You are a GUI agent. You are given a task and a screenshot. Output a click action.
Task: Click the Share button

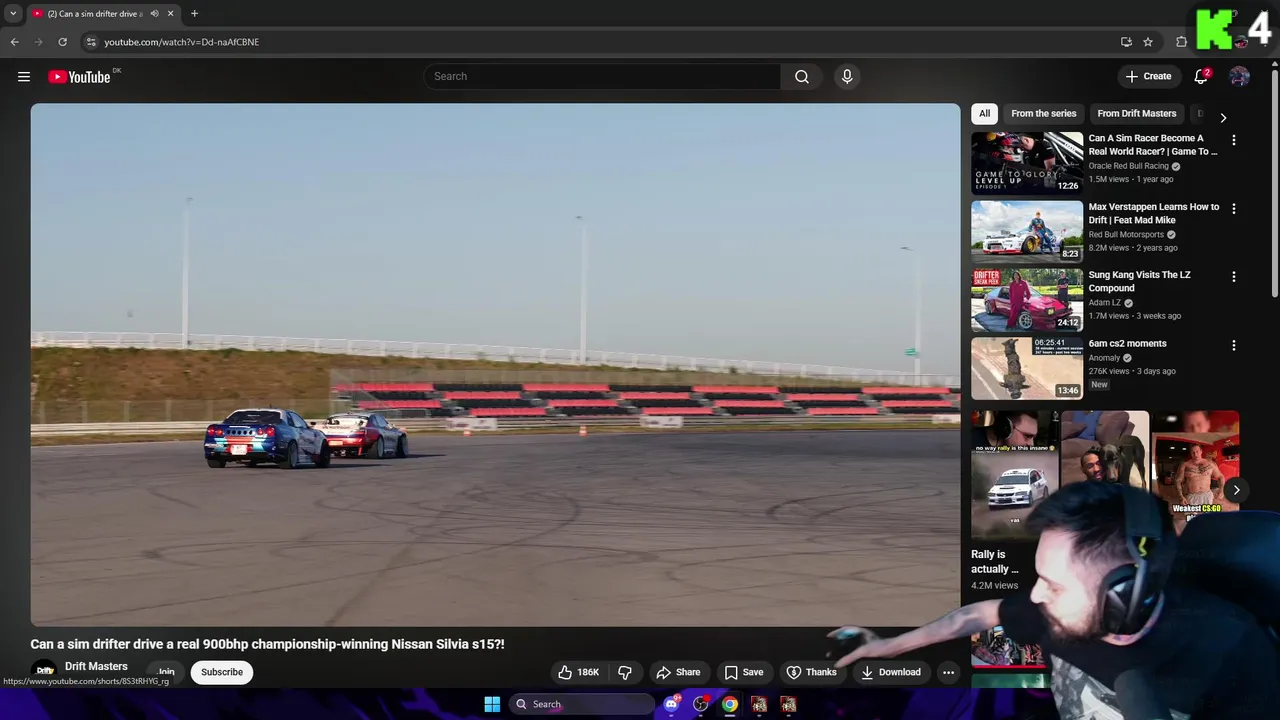(677, 672)
